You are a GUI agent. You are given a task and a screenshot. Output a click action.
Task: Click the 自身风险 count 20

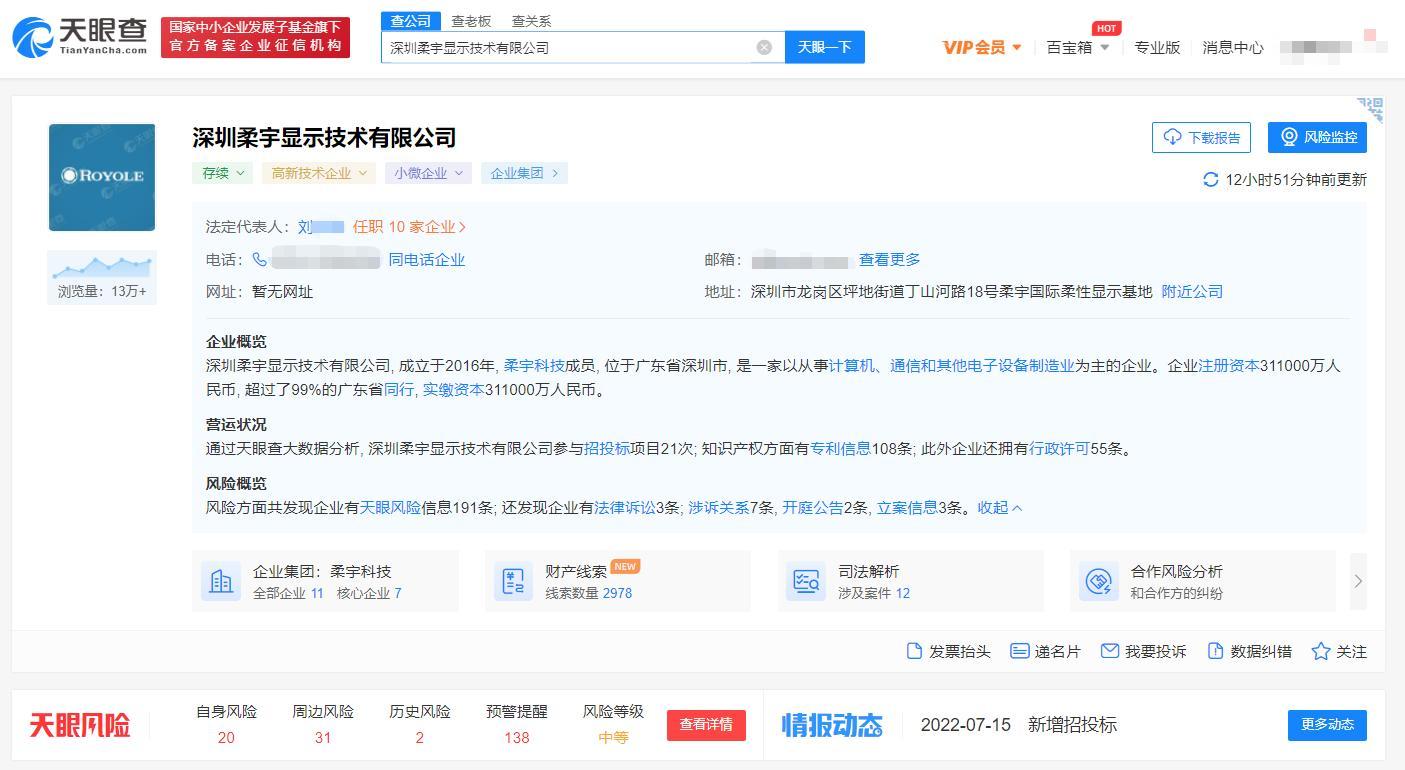coord(226,738)
